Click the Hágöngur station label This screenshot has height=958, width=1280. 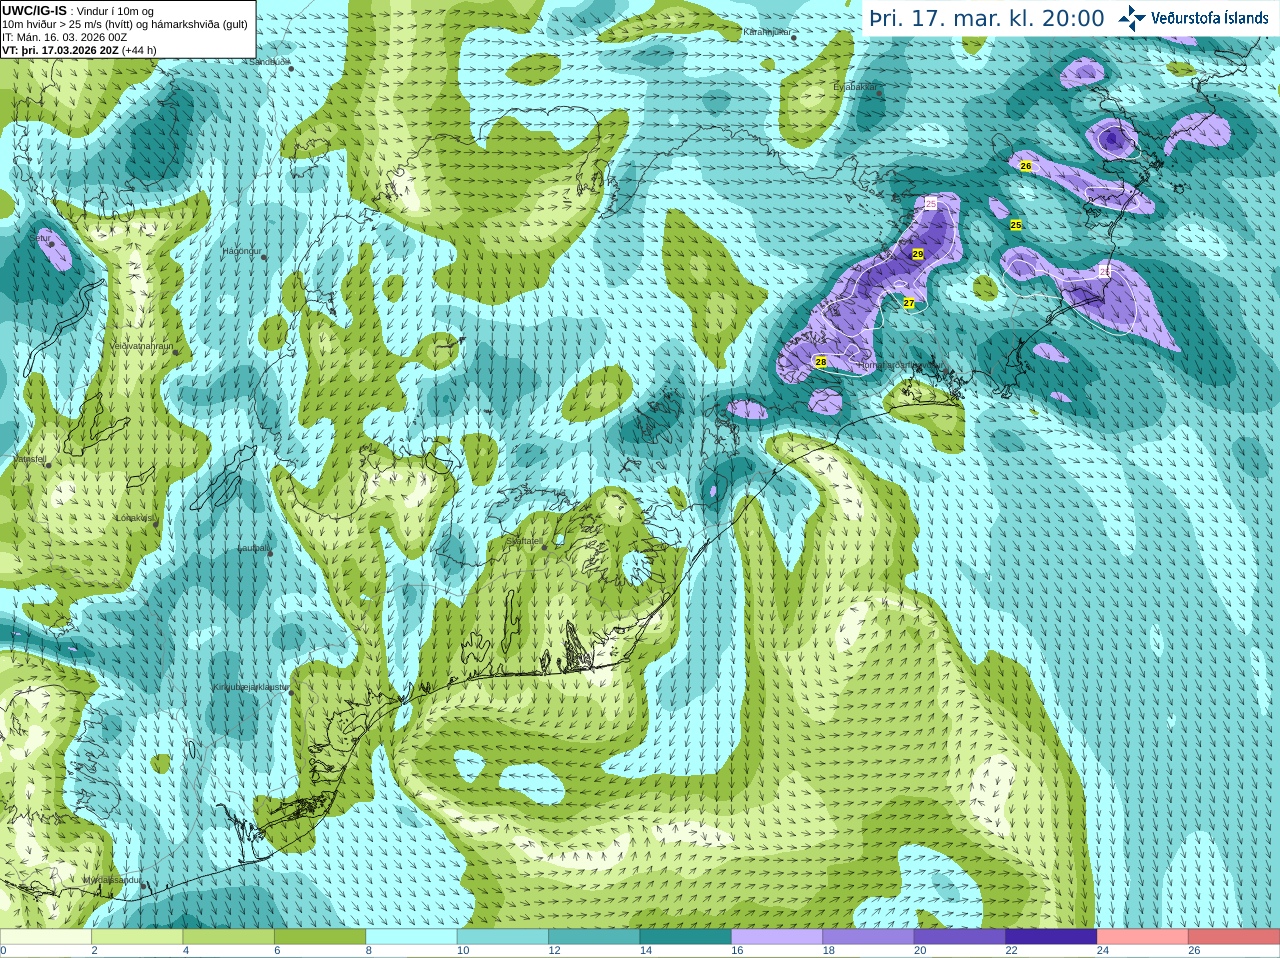tap(241, 251)
